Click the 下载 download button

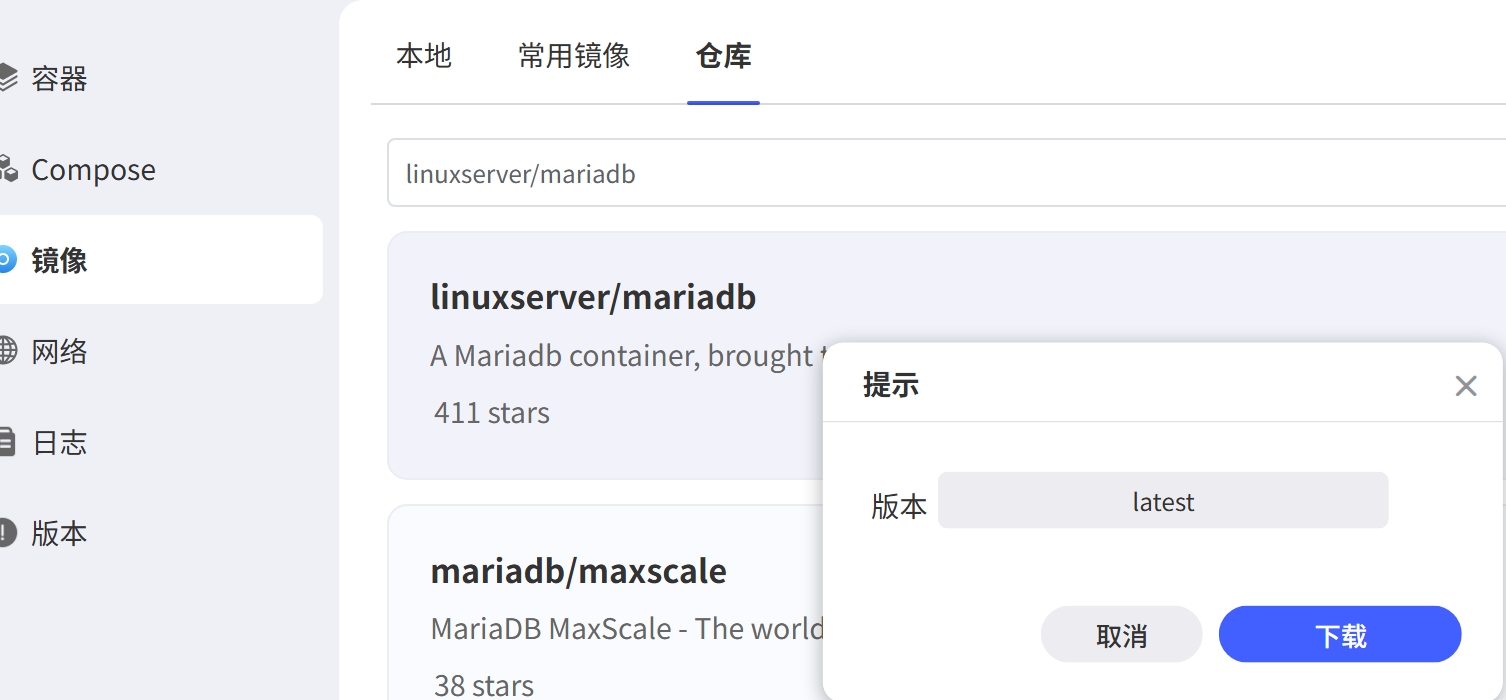pos(1339,634)
